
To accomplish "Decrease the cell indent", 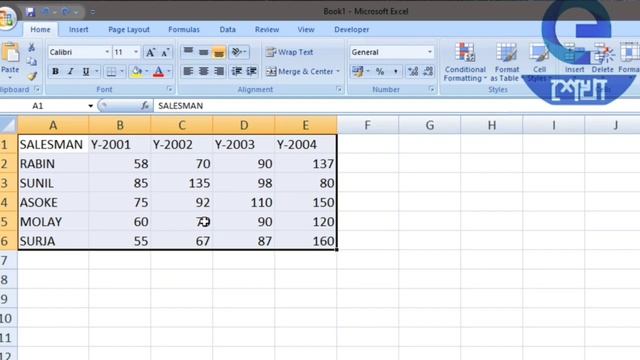I will 236,71.
